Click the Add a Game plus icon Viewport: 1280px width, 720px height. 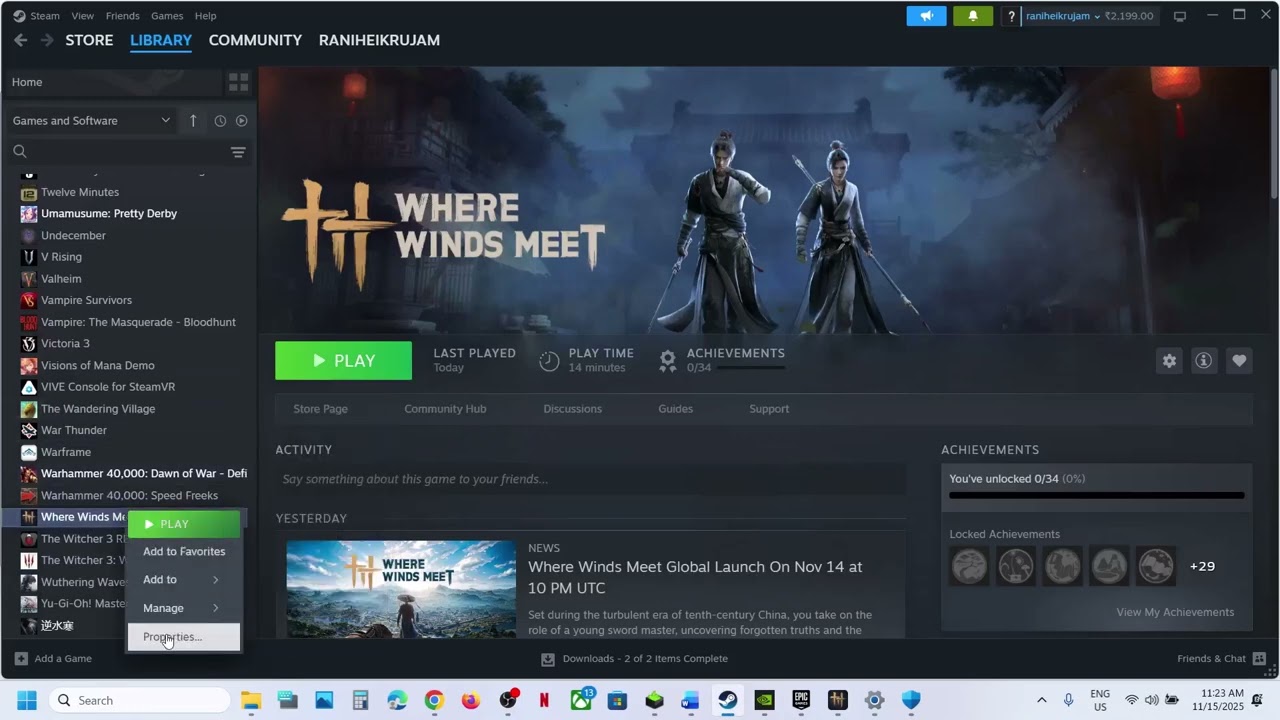click(x=21, y=659)
